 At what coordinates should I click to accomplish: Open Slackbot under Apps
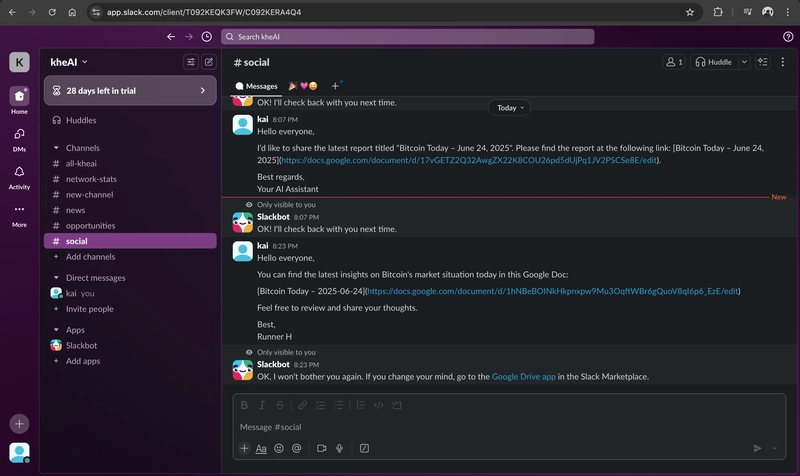pyautogui.click(x=130, y=345)
